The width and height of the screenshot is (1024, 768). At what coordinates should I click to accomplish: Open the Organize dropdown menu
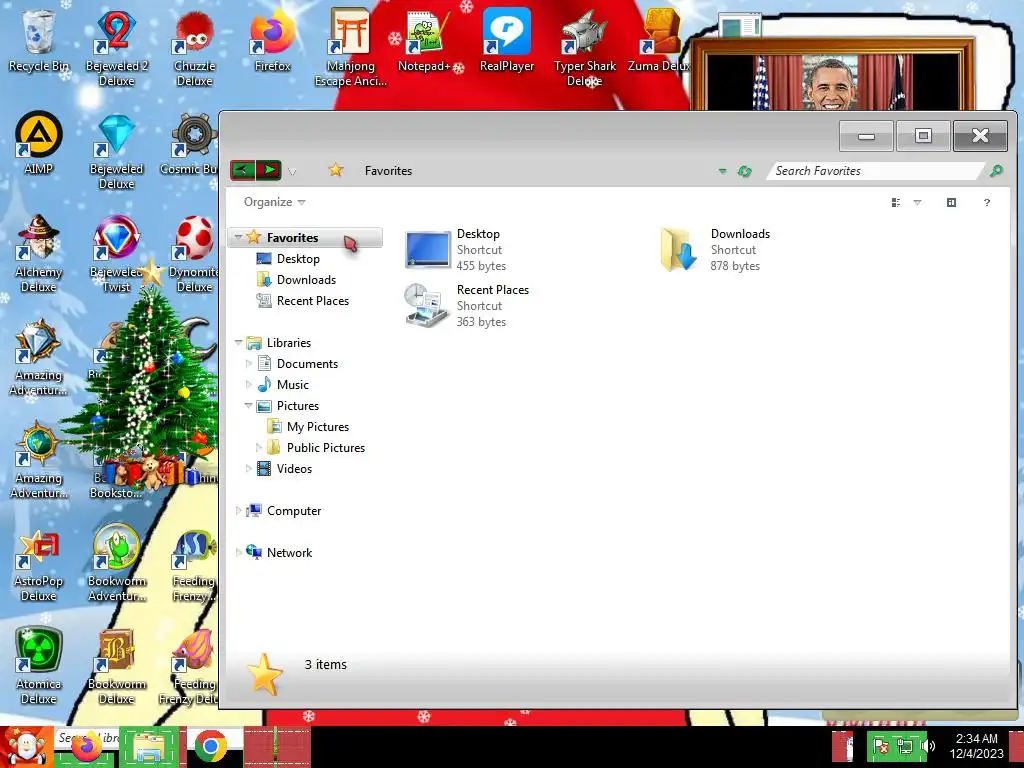274,202
